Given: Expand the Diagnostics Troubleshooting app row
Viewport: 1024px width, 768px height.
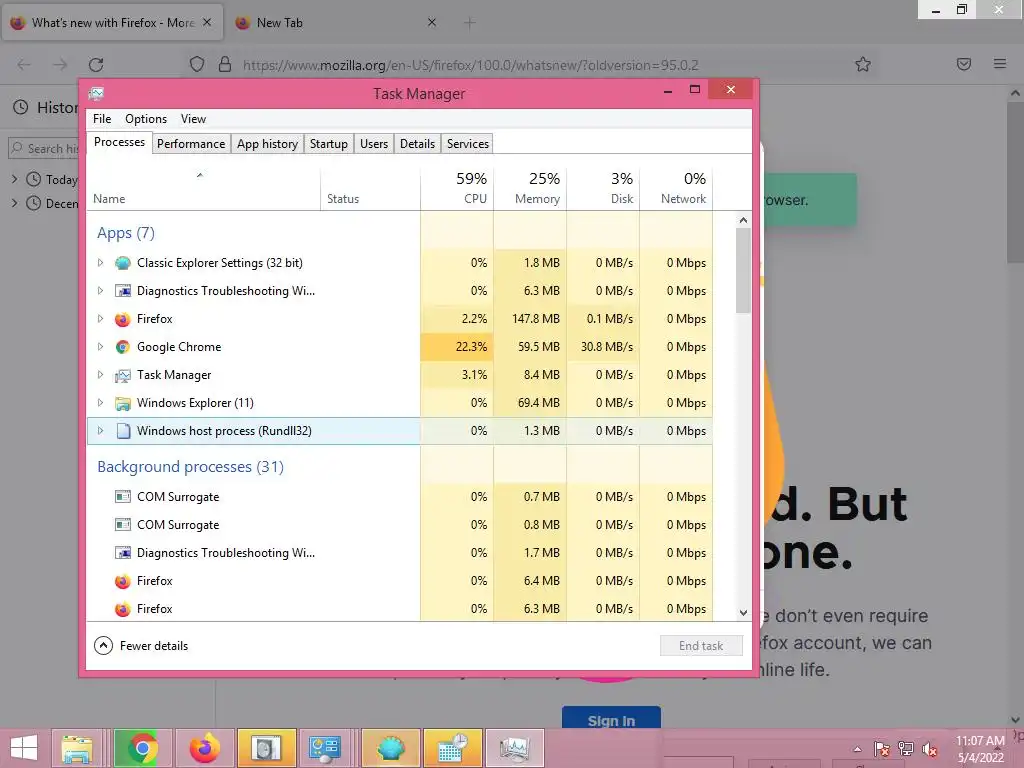Looking at the screenshot, I should pyautogui.click(x=100, y=291).
